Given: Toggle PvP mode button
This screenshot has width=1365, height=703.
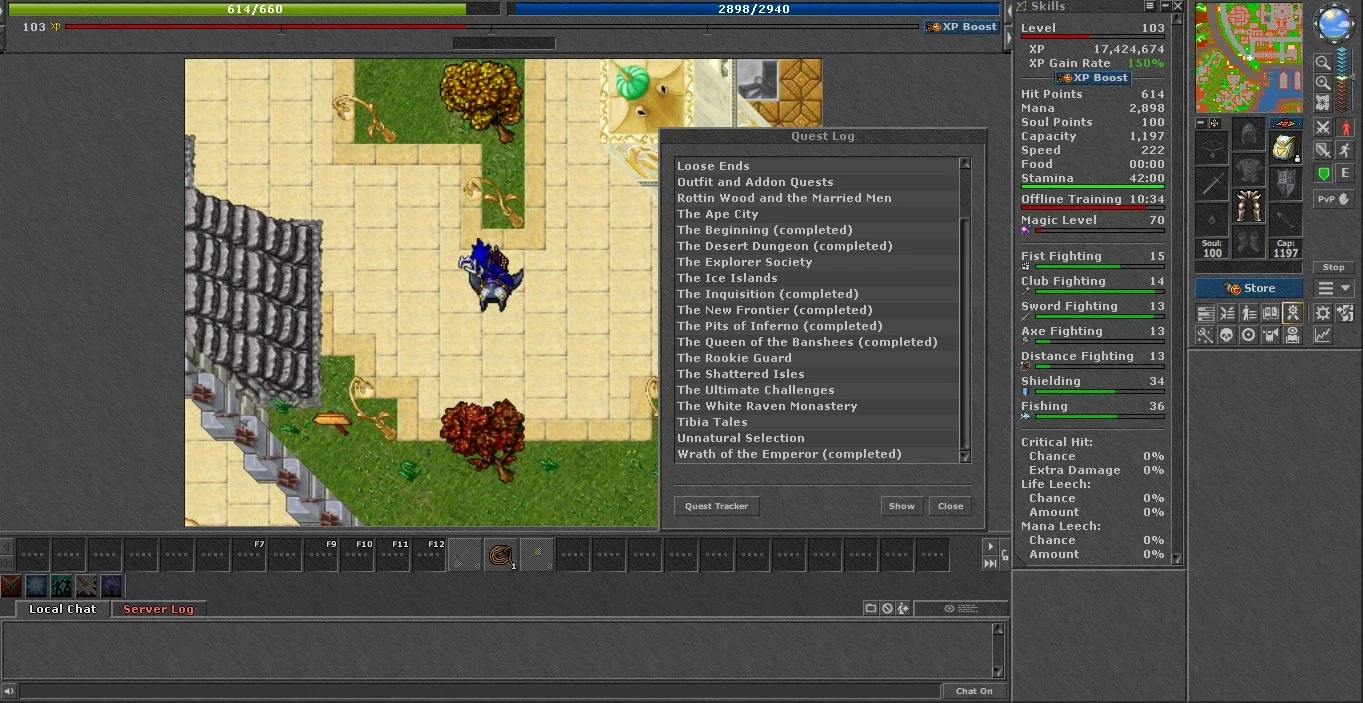Looking at the screenshot, I should pyautogui.click(x=1334, y=199).
